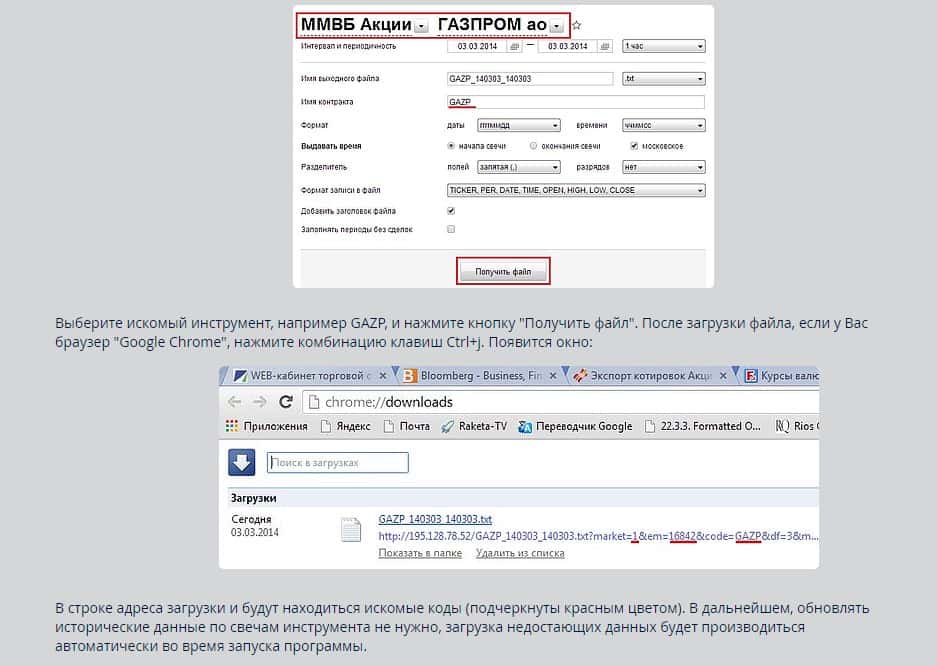Open the calendar icon for end date
This screenshot has width=937, height=666.
click(605, 46)
